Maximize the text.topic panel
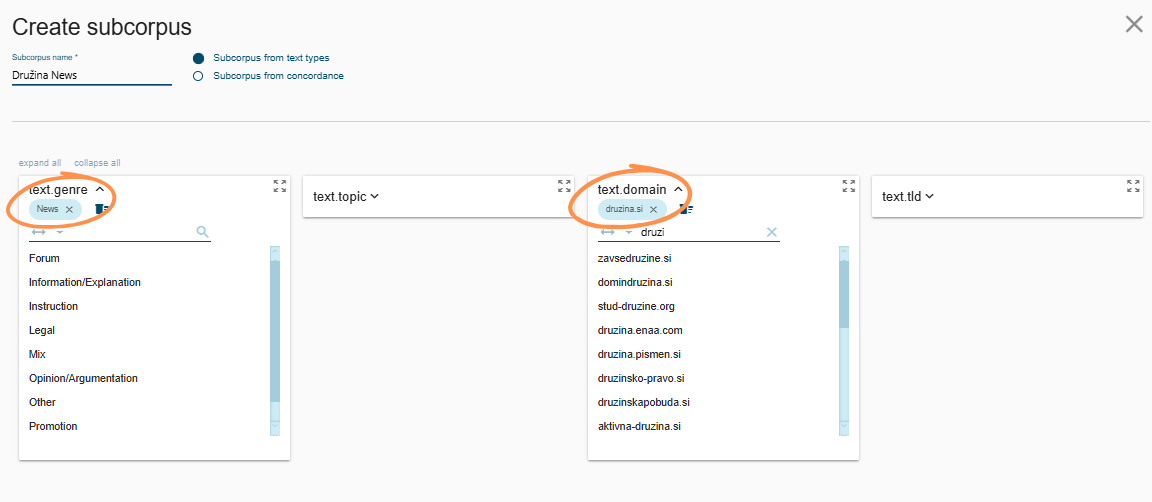This screenshot has width=1152, height=502. 564,186
